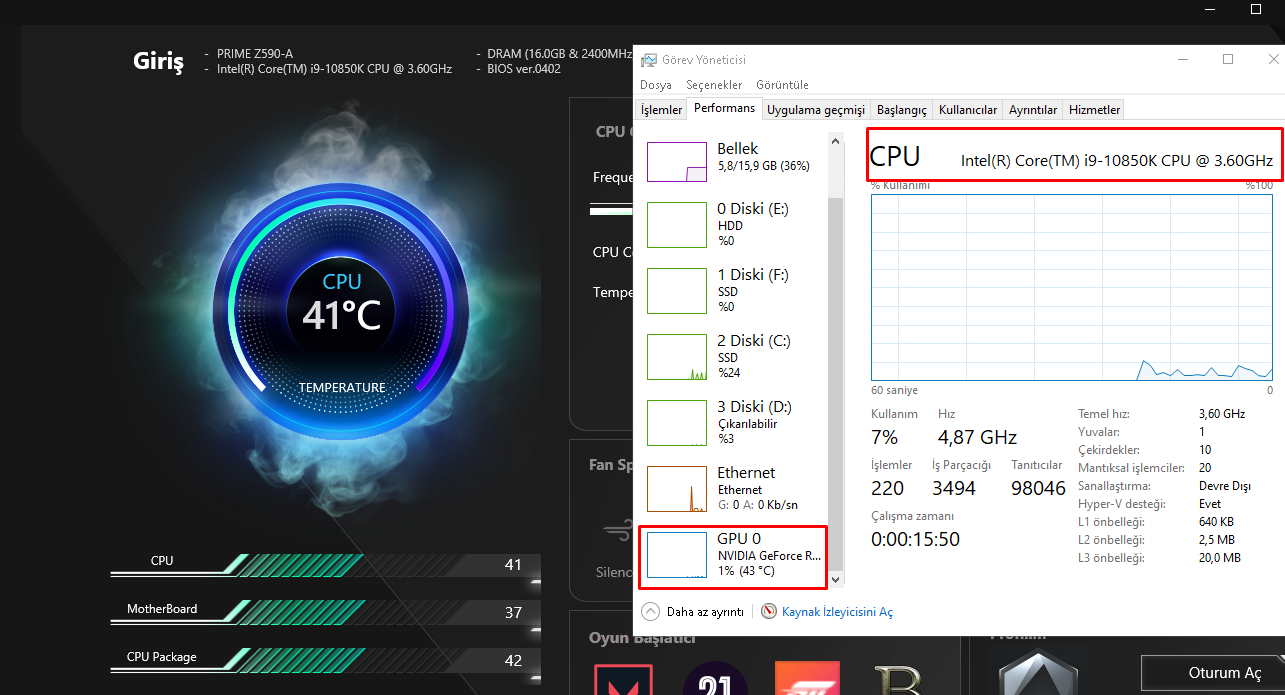Click the İş Parçacığı value 3494
The width and height of the screenshot is (1285, 695).
(954, 488)
